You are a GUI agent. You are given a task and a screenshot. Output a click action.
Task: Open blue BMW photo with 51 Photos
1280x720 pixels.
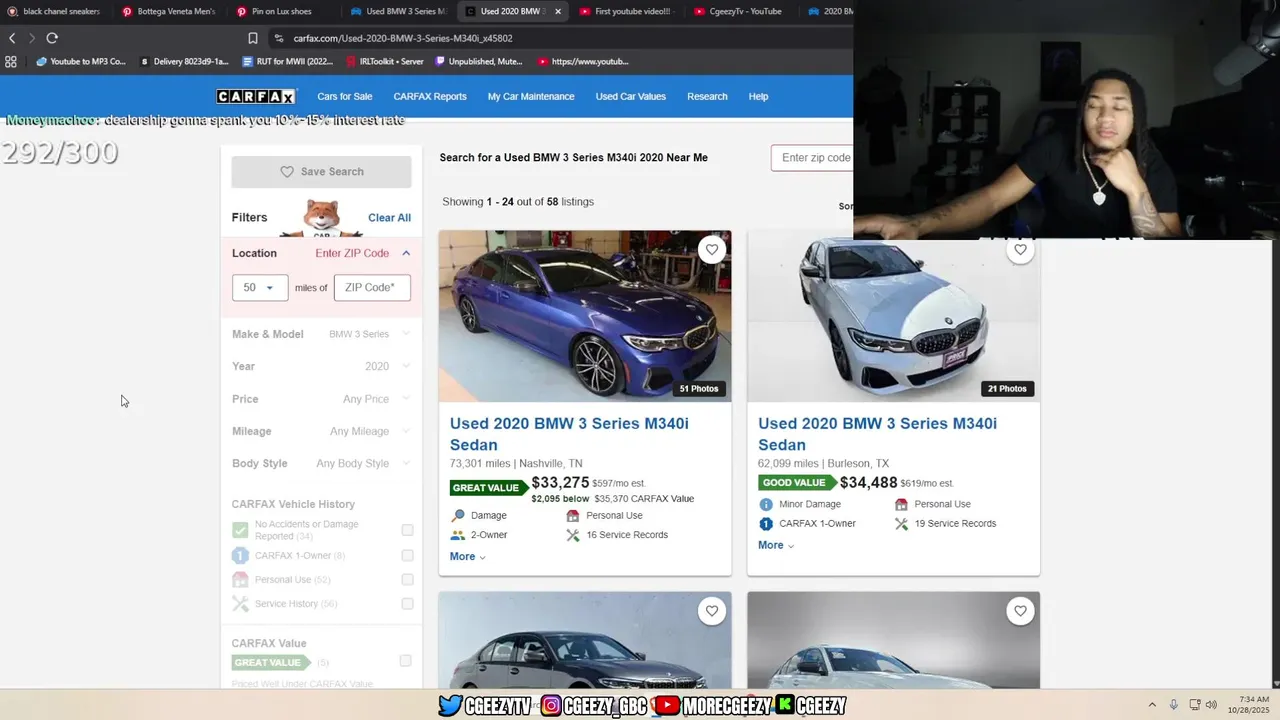(585, 316)
